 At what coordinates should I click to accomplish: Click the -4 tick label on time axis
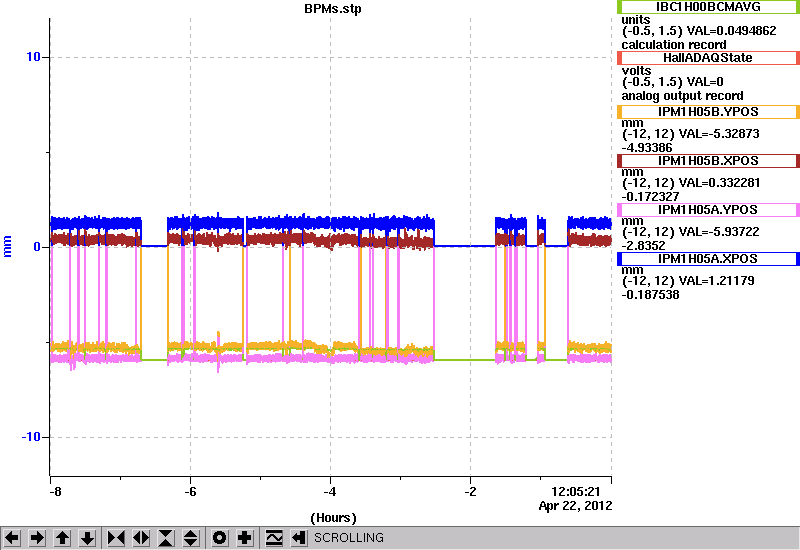tap(330, 492)
